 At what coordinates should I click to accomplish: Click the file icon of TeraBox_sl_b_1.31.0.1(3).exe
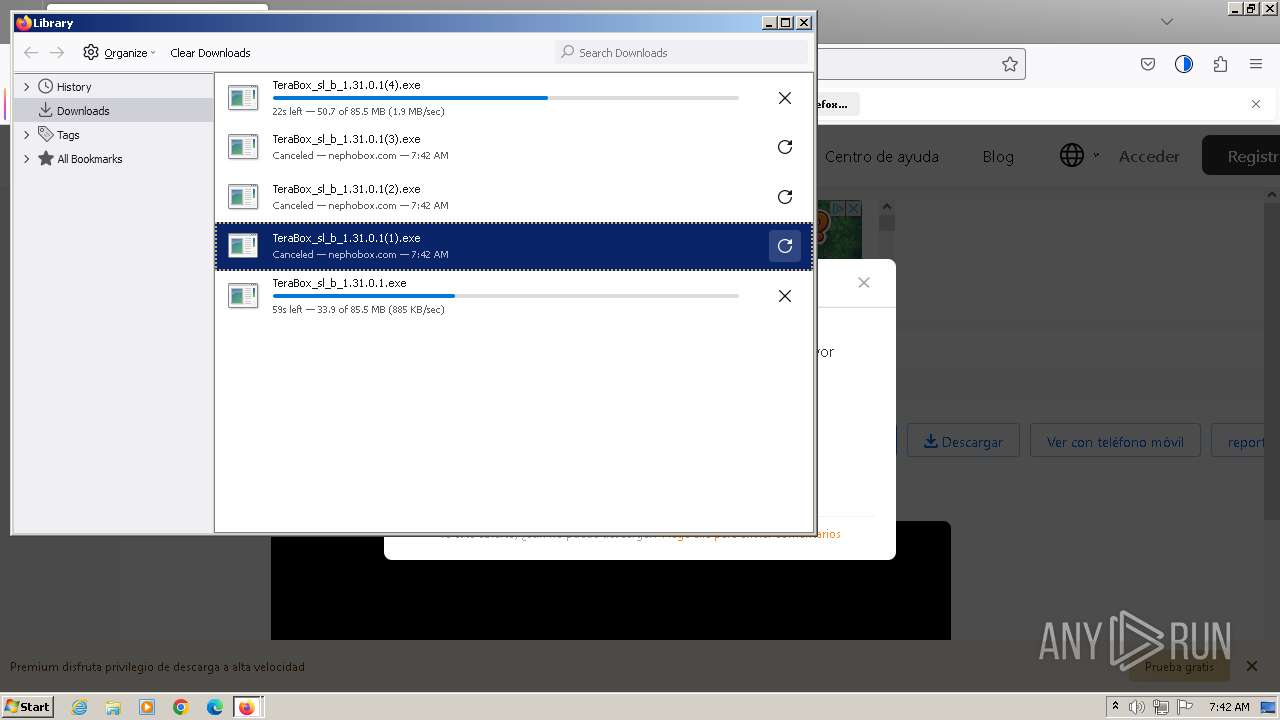(243, 147)
